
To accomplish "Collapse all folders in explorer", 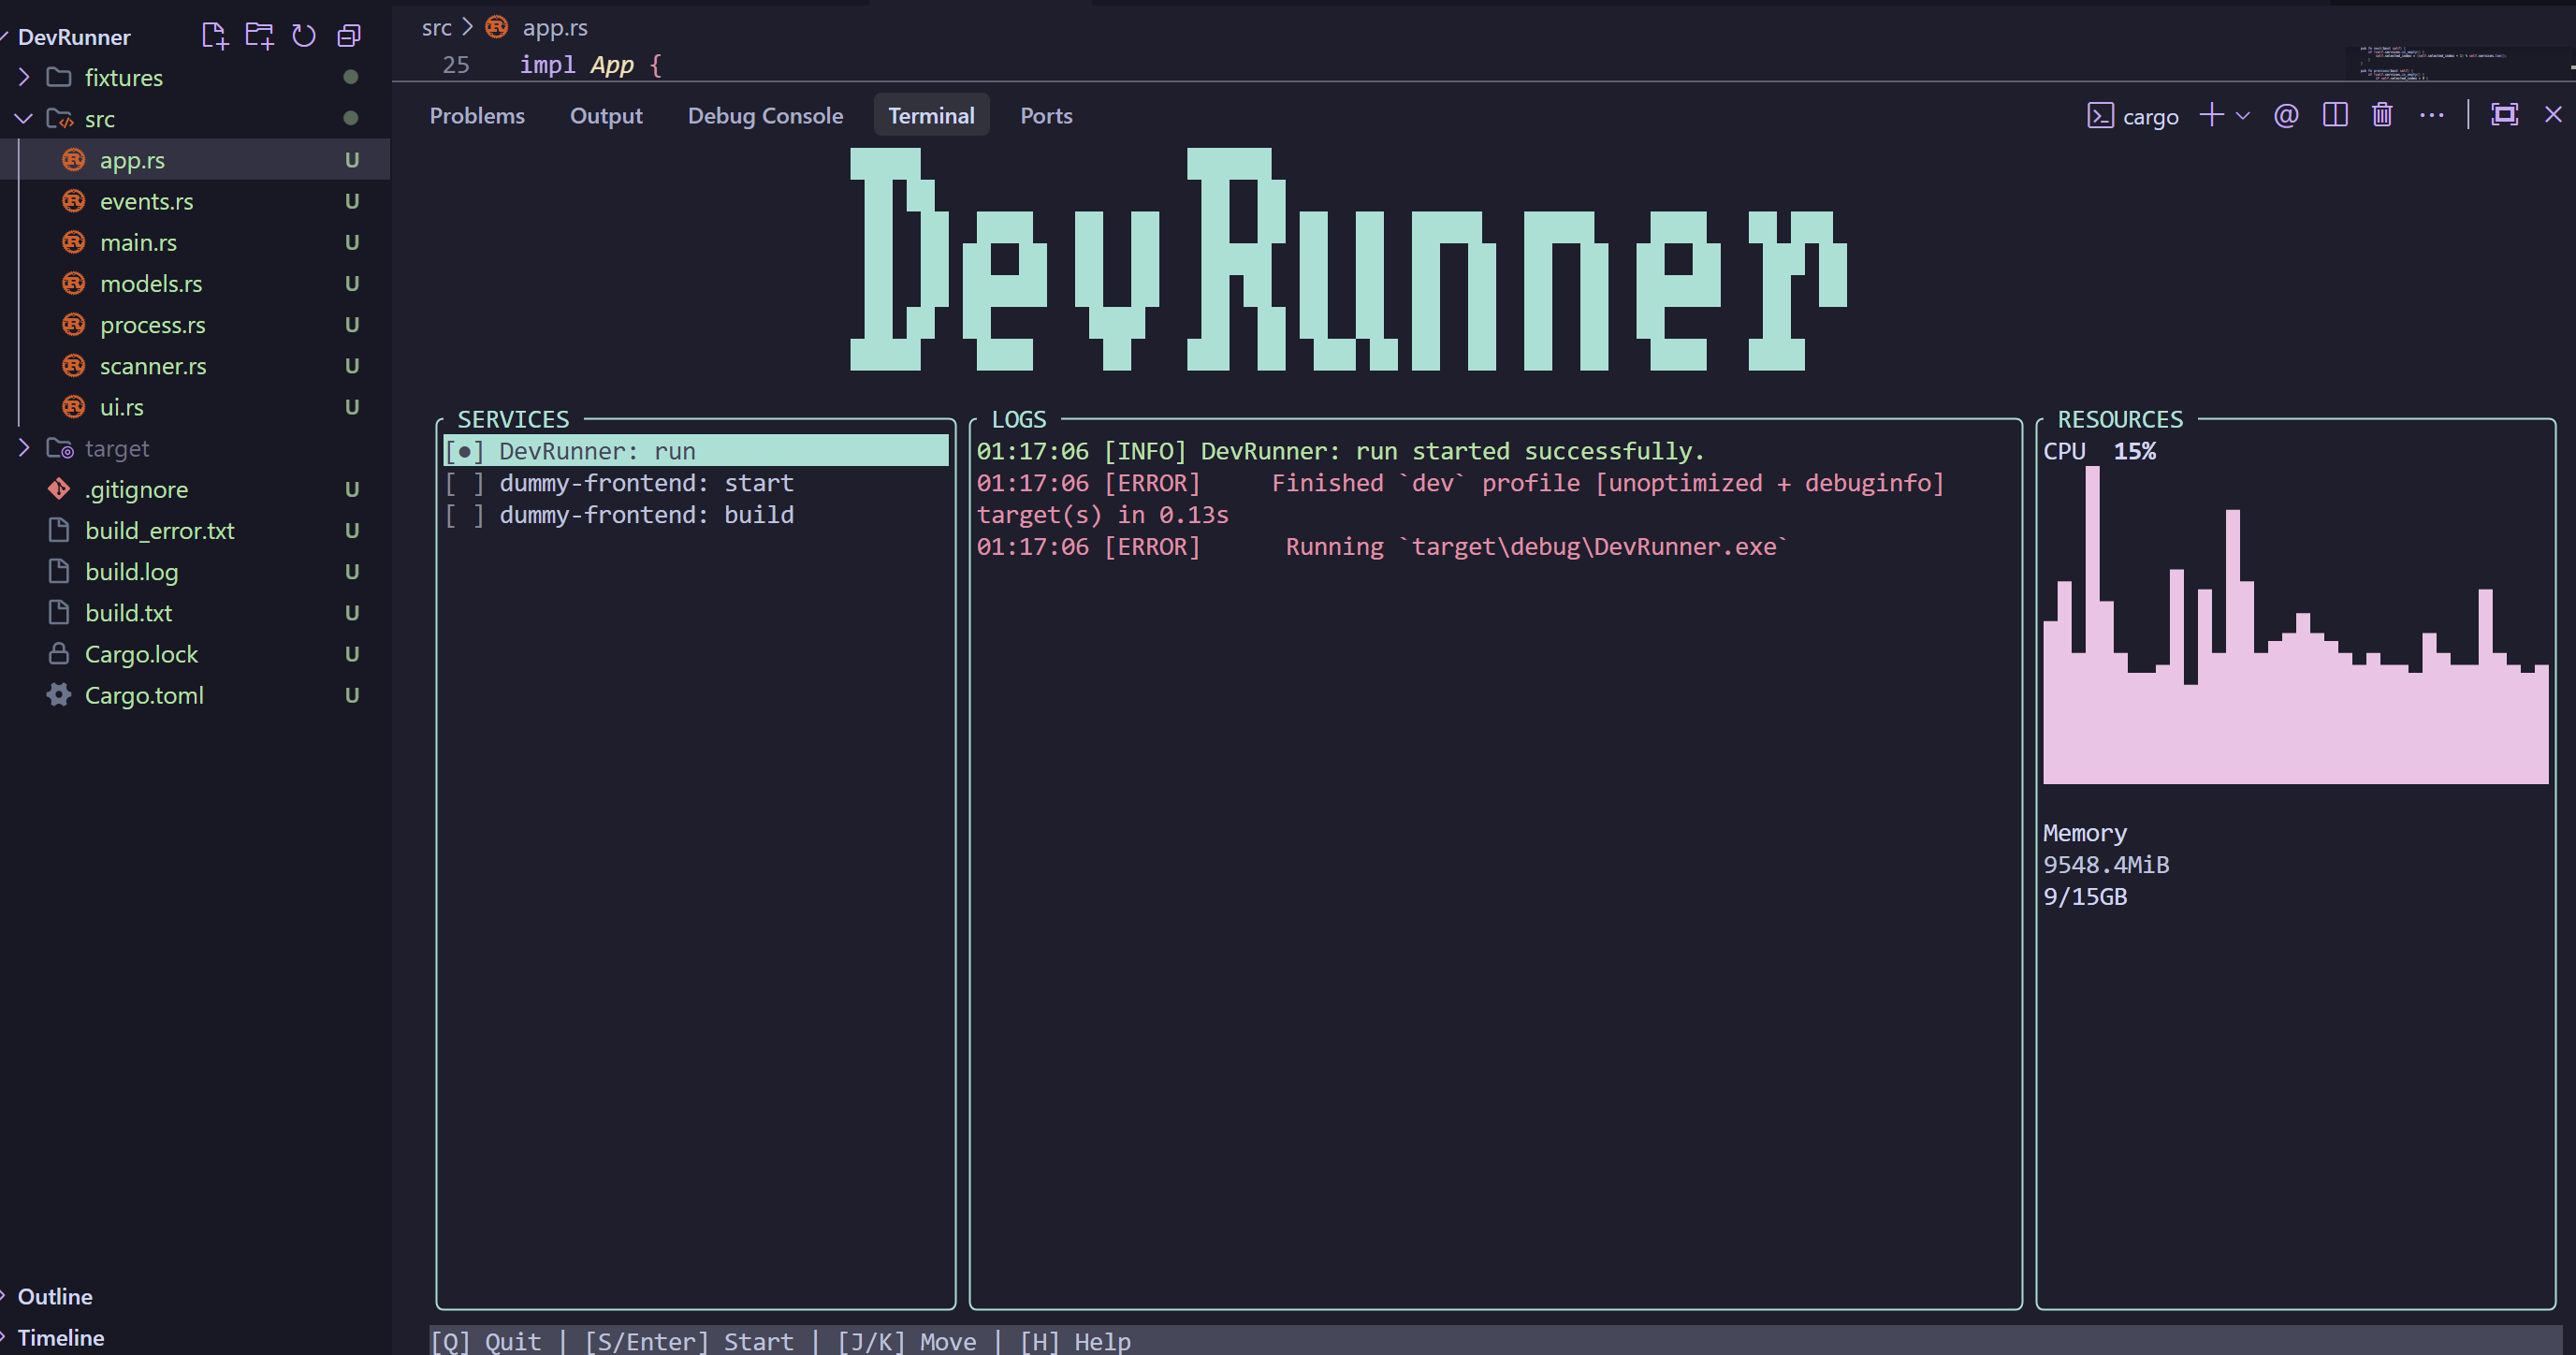I will 349,36.
